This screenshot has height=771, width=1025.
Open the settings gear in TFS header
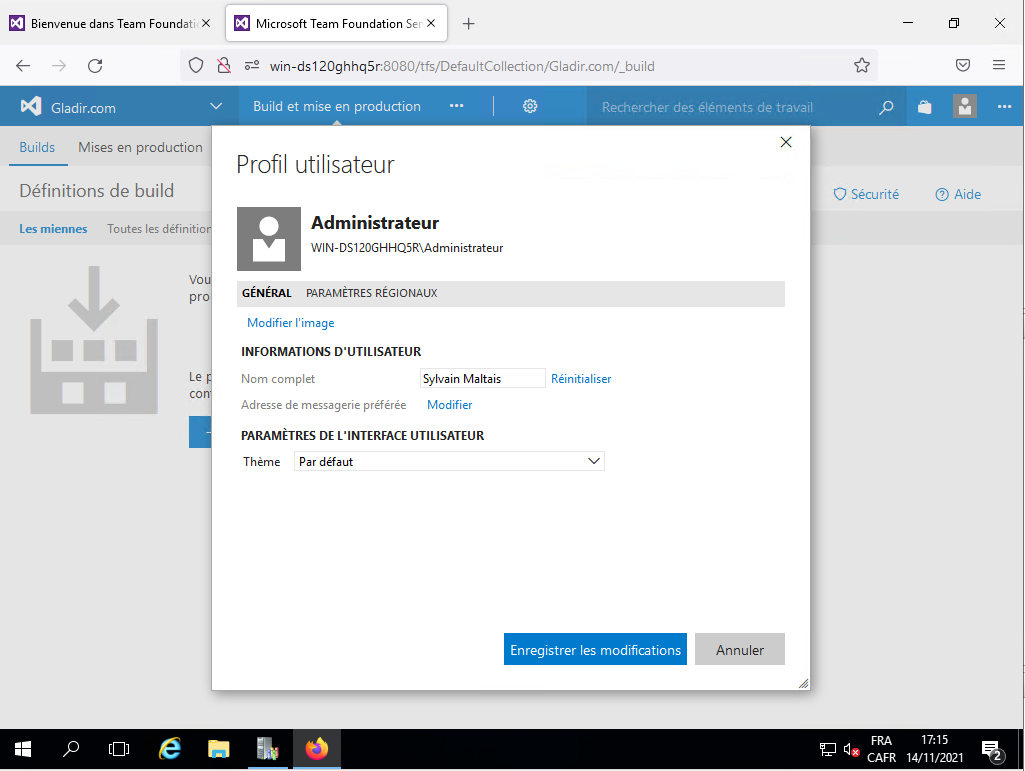[x=531, y=107]
